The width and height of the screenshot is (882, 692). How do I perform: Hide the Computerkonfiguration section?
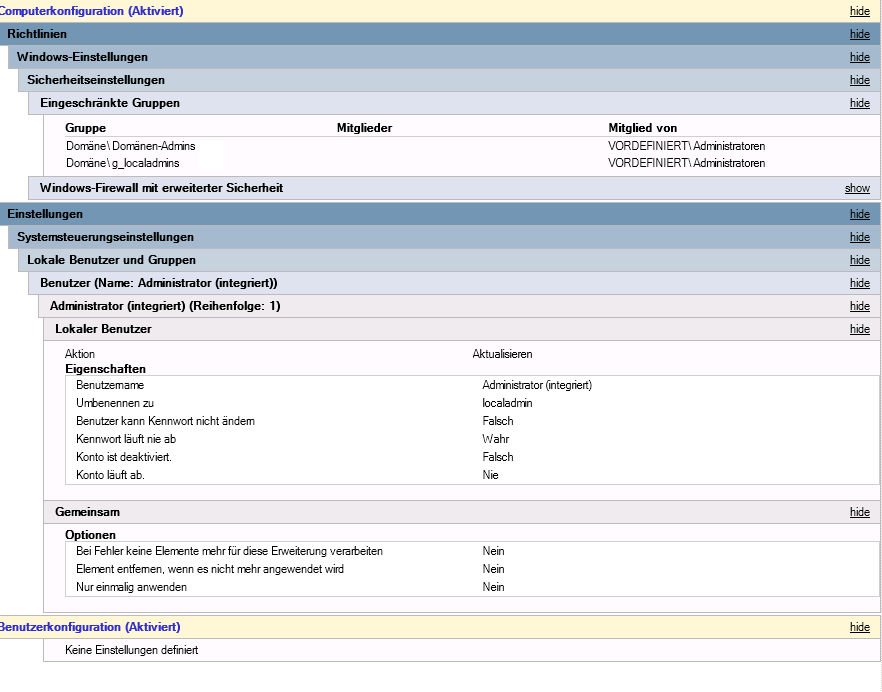click(x=860, y=11)
